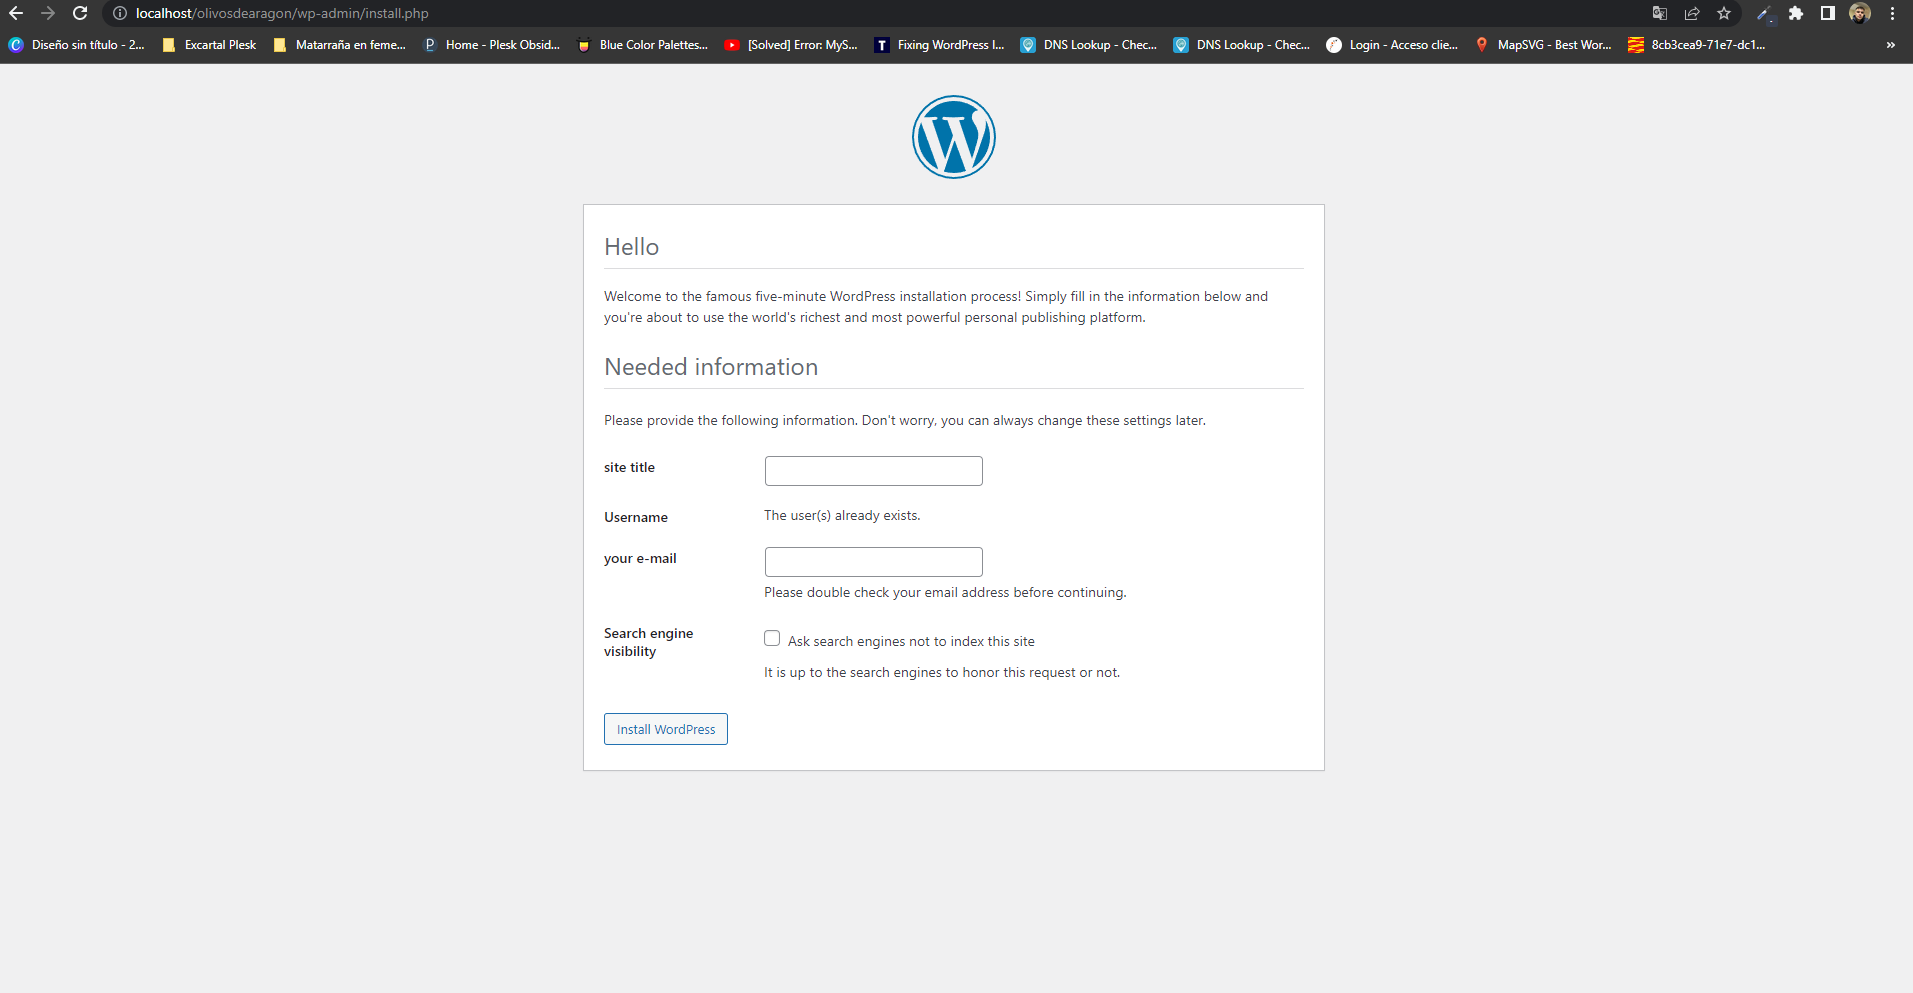This screenshot has width=1913, height=993.
Task: Show hidden bookmarks with the double chevron
Action: coord(1890,45)
